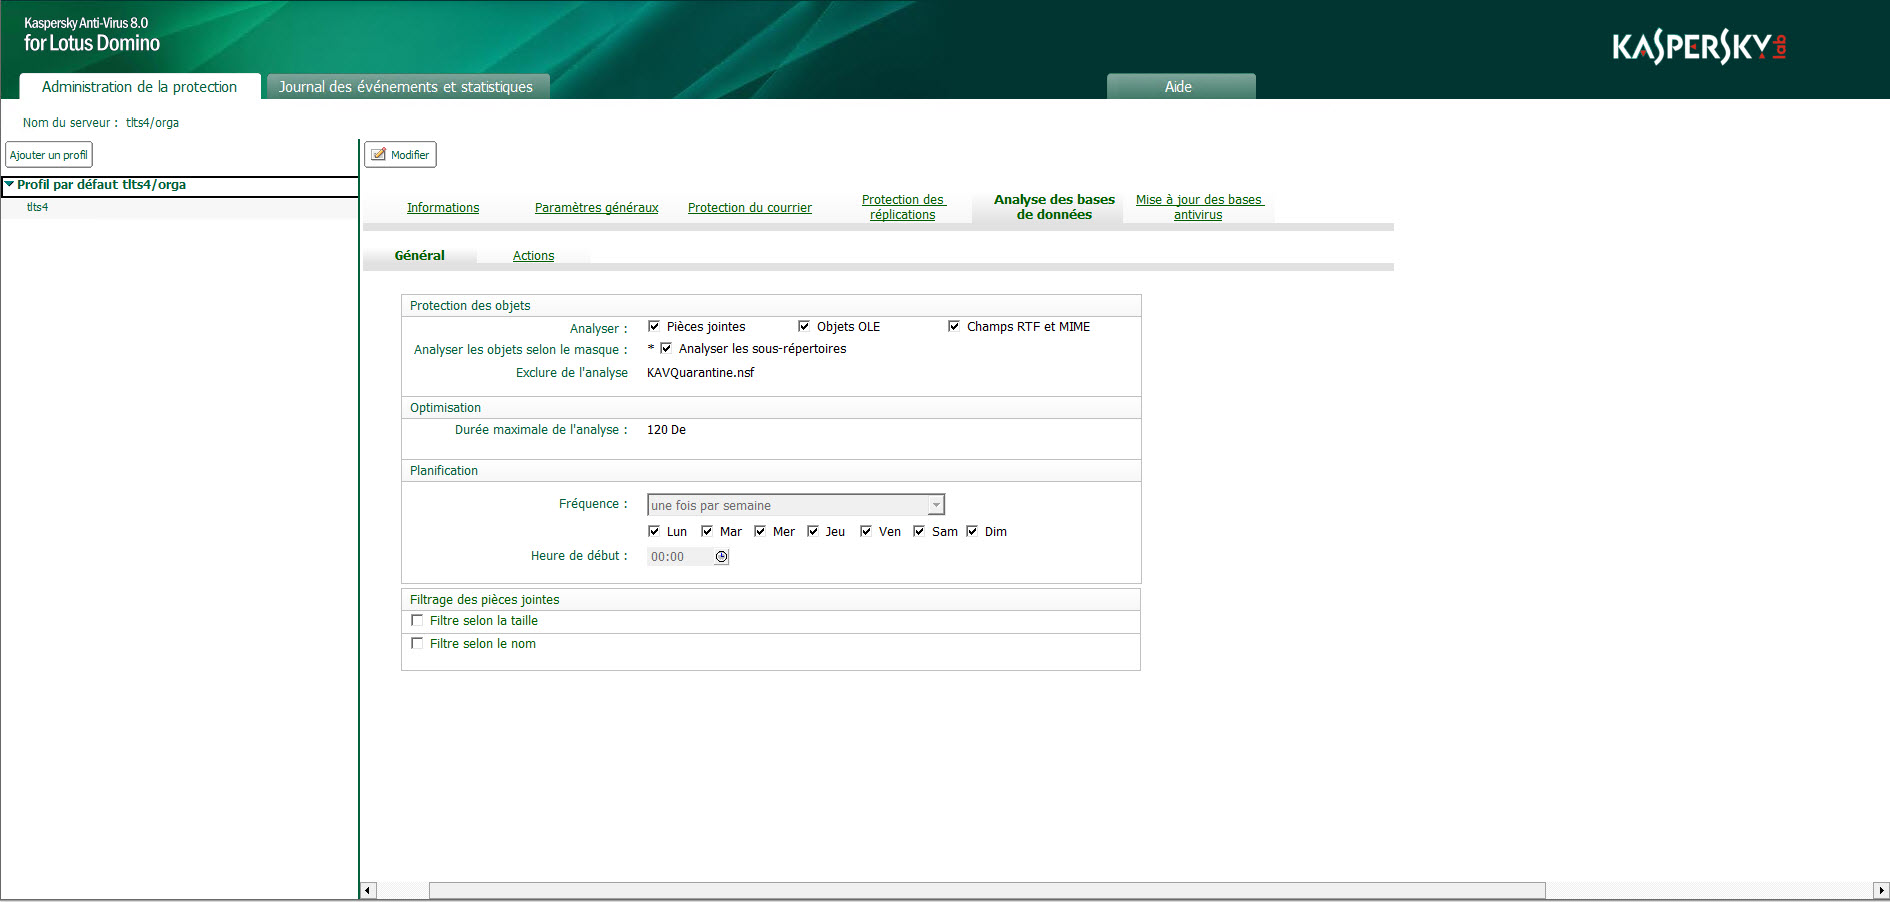
Task: Open the Fréquence dropdown showing une fois par semaine
Action: (934, 504)
